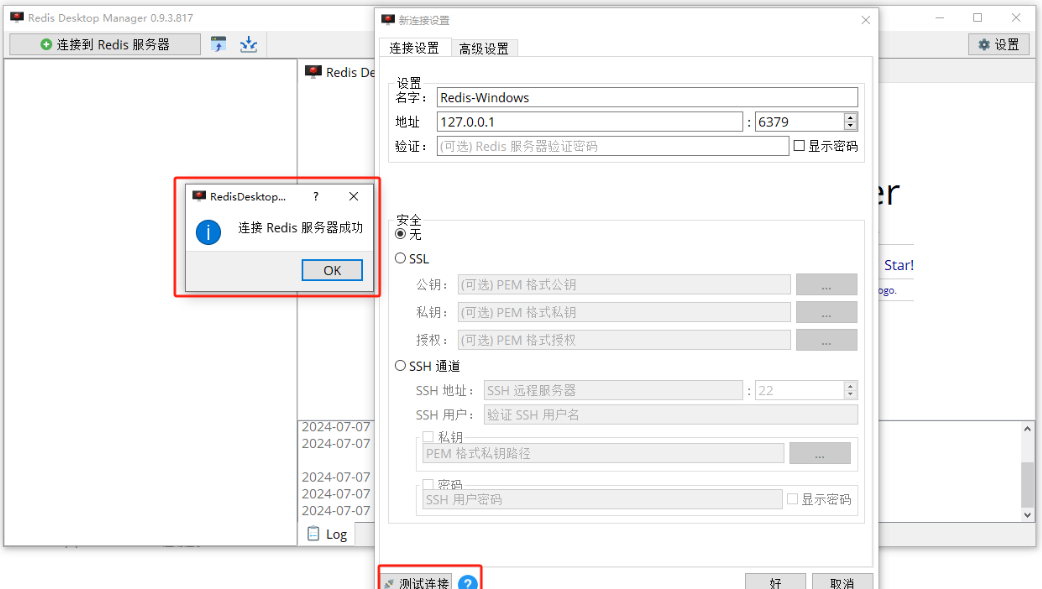Click the 验证 password field
The height and width of the screenshot is (589, 1042).
pyautogui.click(x=613, y=146)
